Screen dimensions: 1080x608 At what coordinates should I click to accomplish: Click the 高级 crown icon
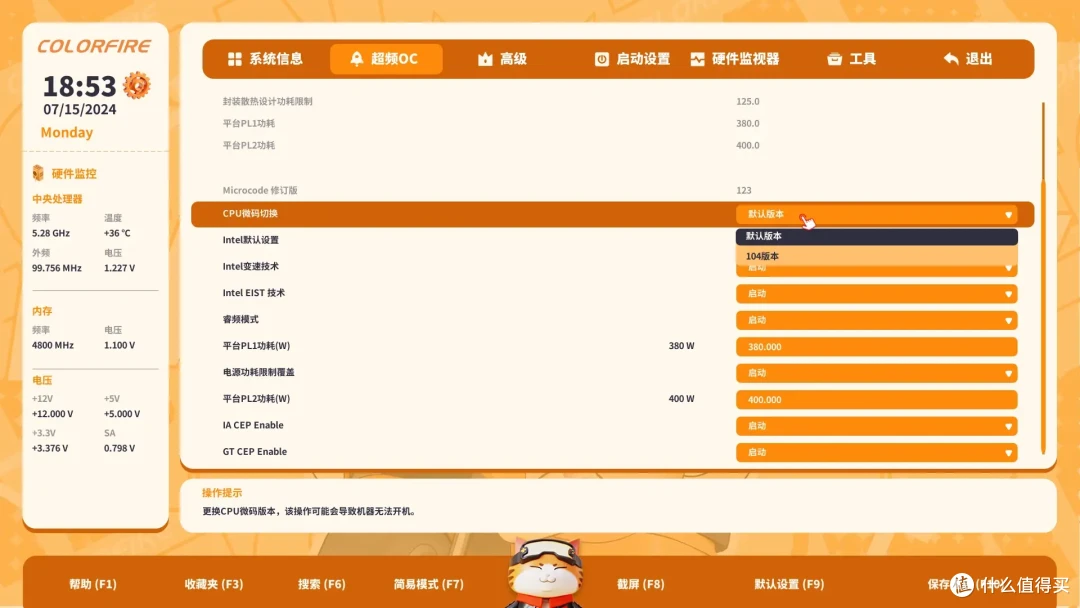pyautogui.click(x=485, y=59)
